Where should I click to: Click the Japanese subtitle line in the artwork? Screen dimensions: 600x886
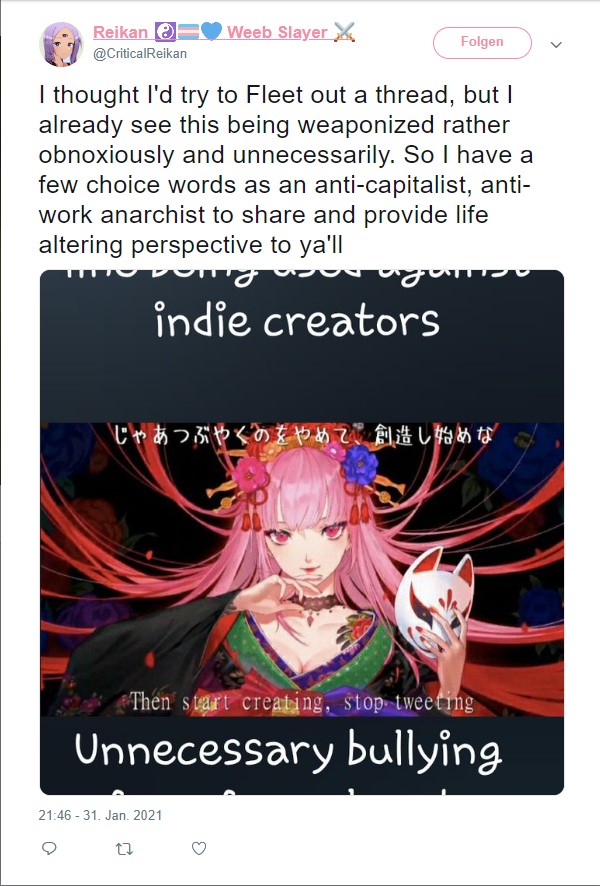pos(303,436)
